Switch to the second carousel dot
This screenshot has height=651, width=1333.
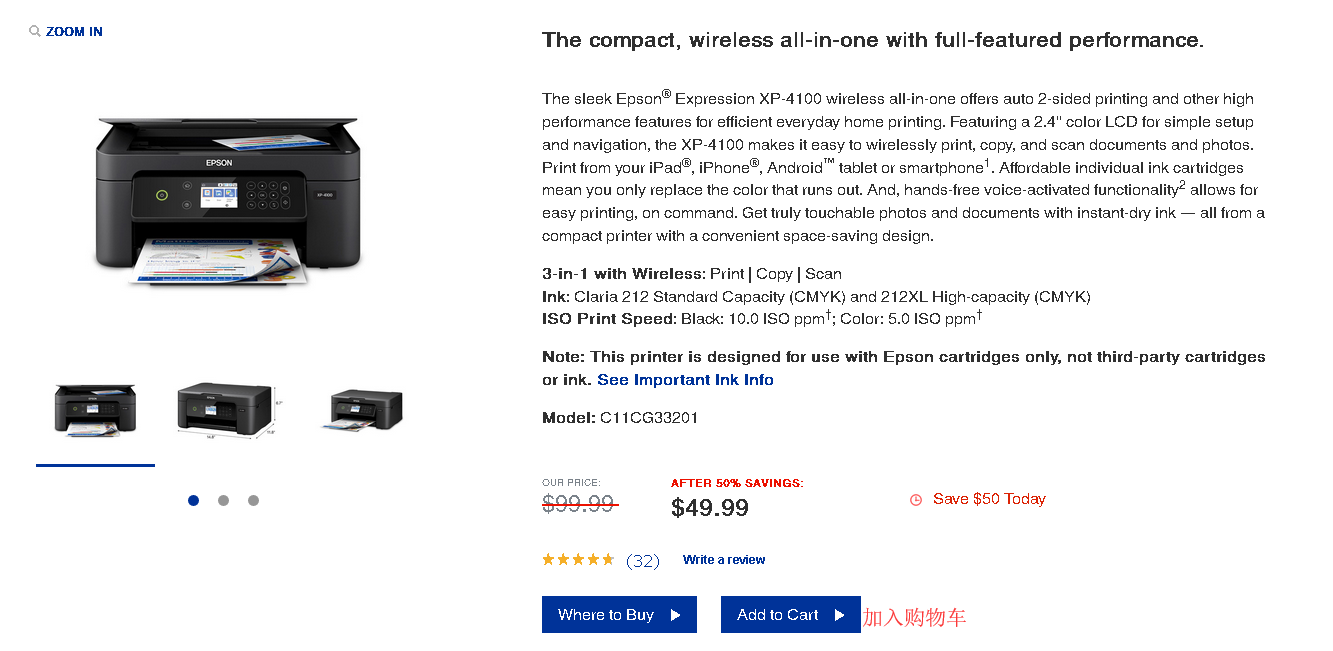point(223,500)
